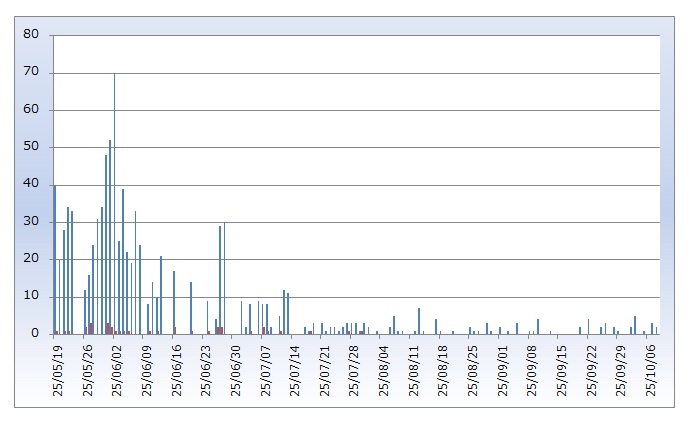Click the 25/07/28 date label
The image size is (691, 422).
click(x=353, y=368)
